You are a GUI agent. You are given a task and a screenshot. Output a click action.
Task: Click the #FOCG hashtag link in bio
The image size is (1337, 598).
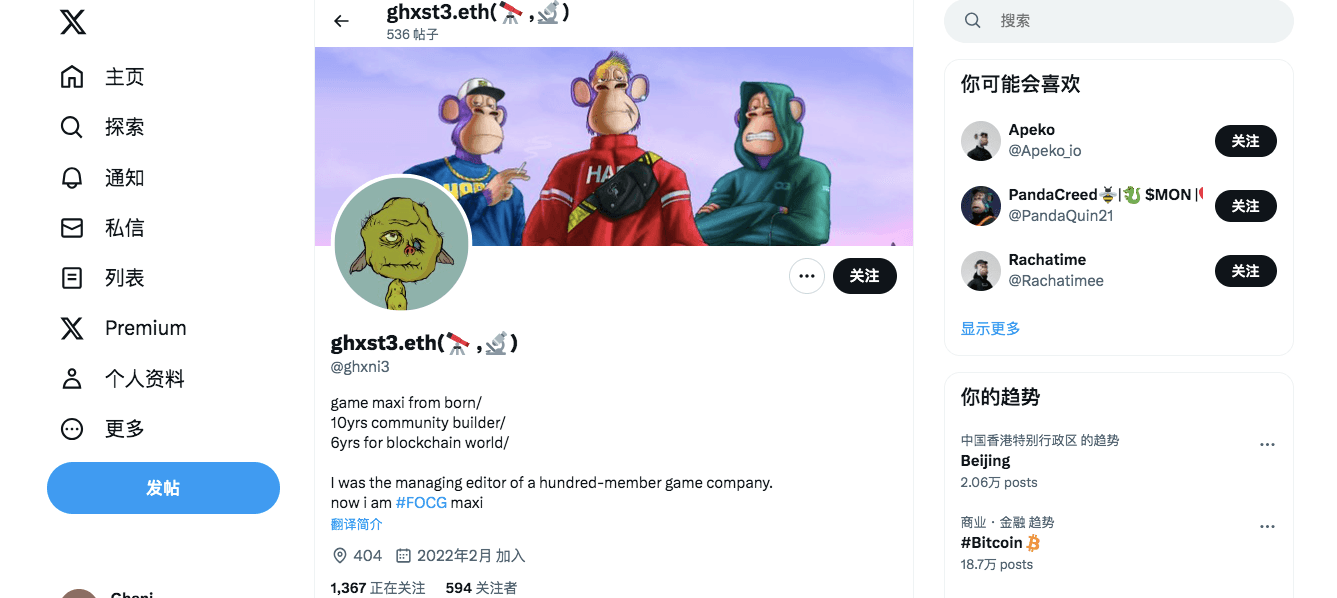(x=421, y=503)
